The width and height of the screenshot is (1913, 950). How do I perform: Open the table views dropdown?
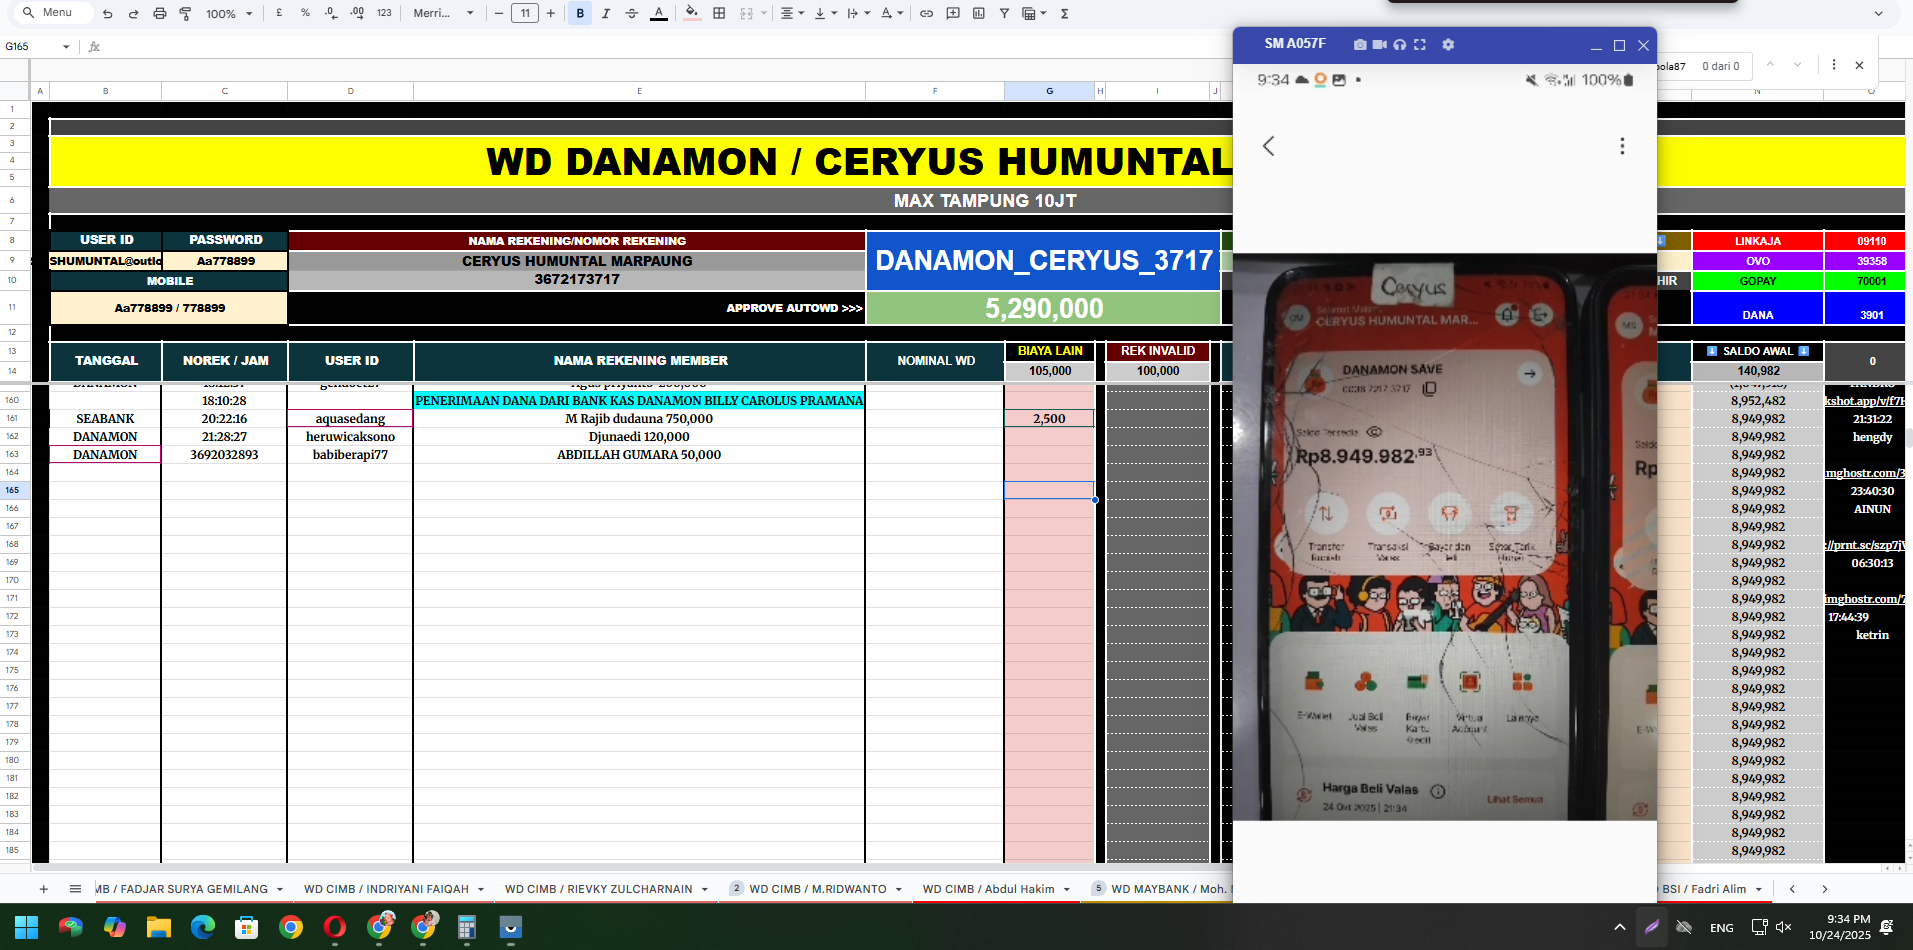(1034, 13)
